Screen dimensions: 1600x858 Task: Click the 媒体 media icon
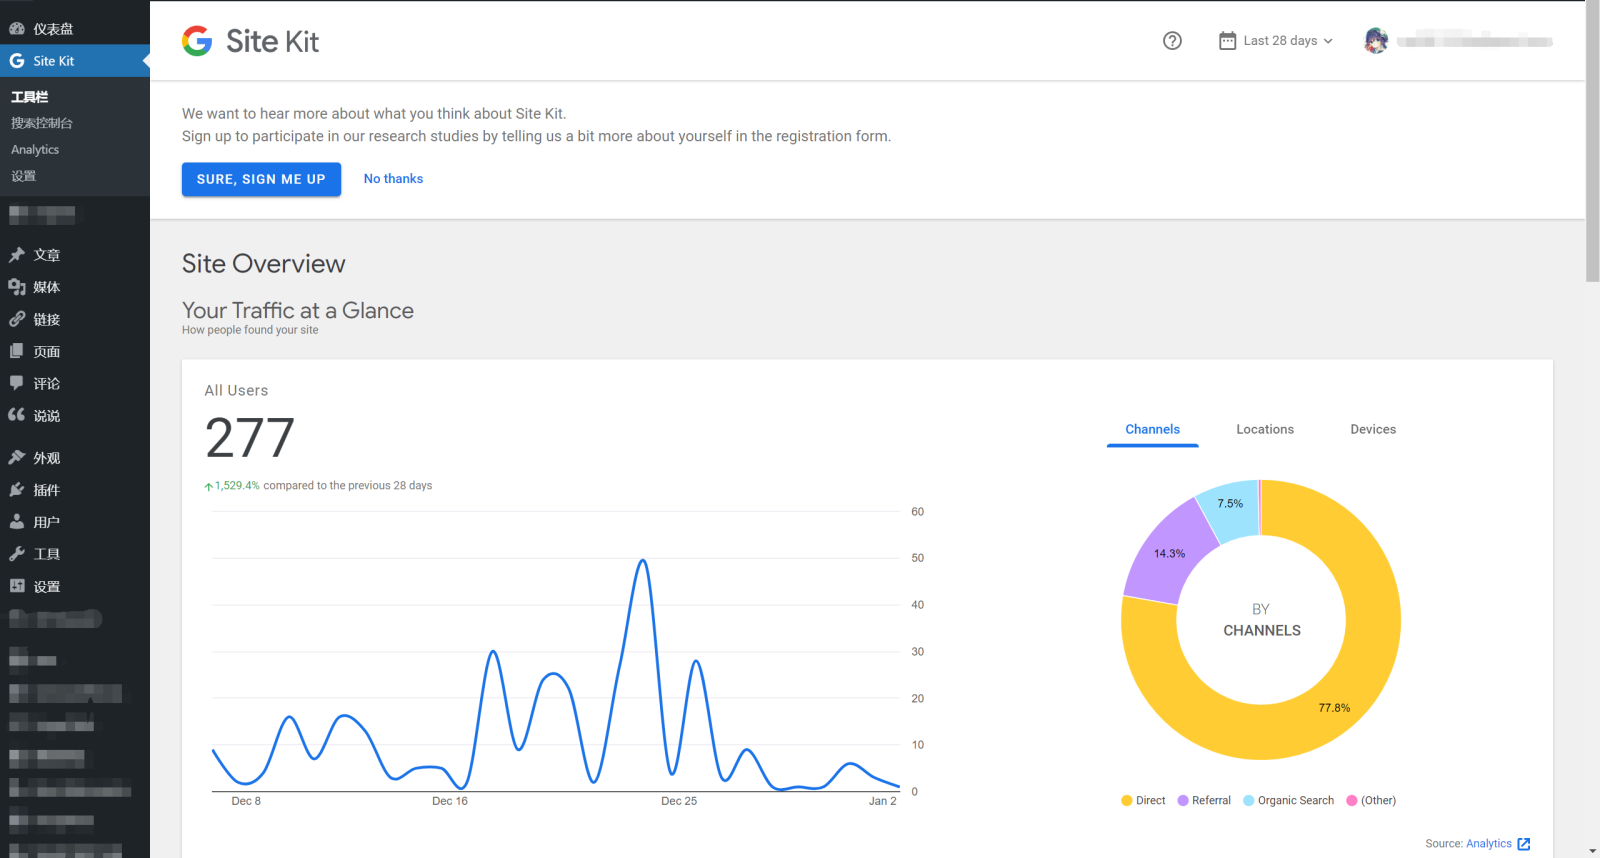17,287
